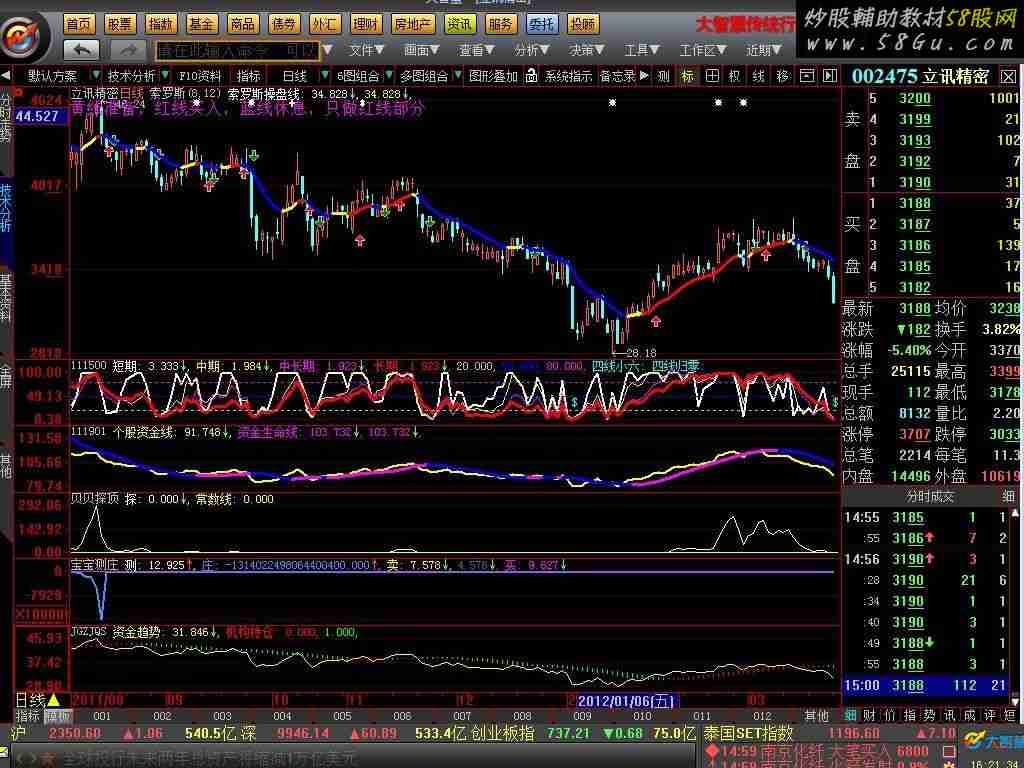Open the 工作区 dropdown menu
Image resolution: width=1024 pixels, height=768 pixels.
pos(703,50)
